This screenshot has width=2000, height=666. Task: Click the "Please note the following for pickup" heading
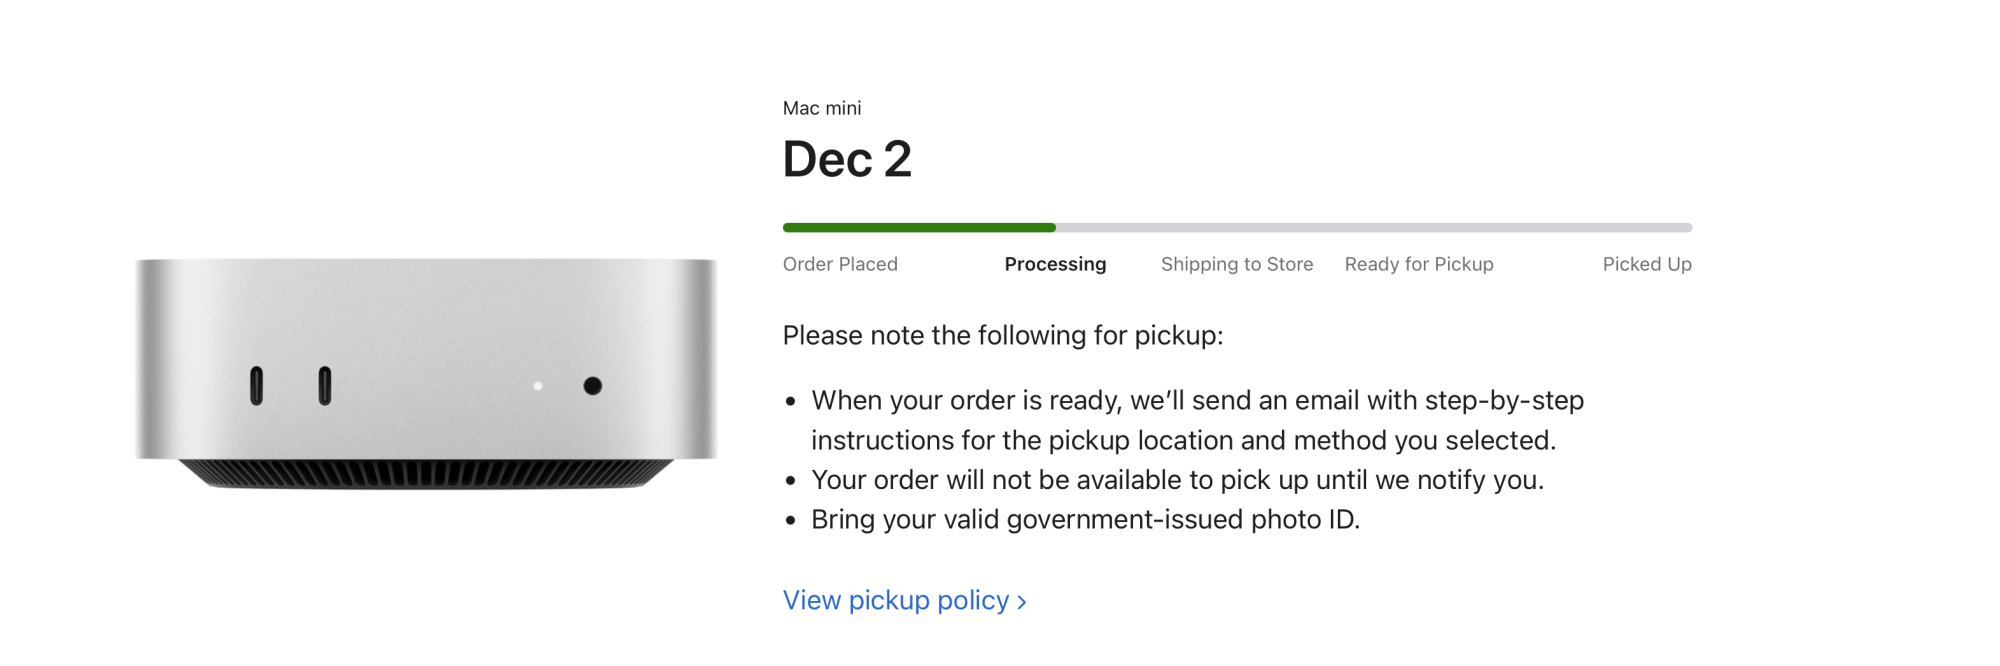pos(1003,335)
